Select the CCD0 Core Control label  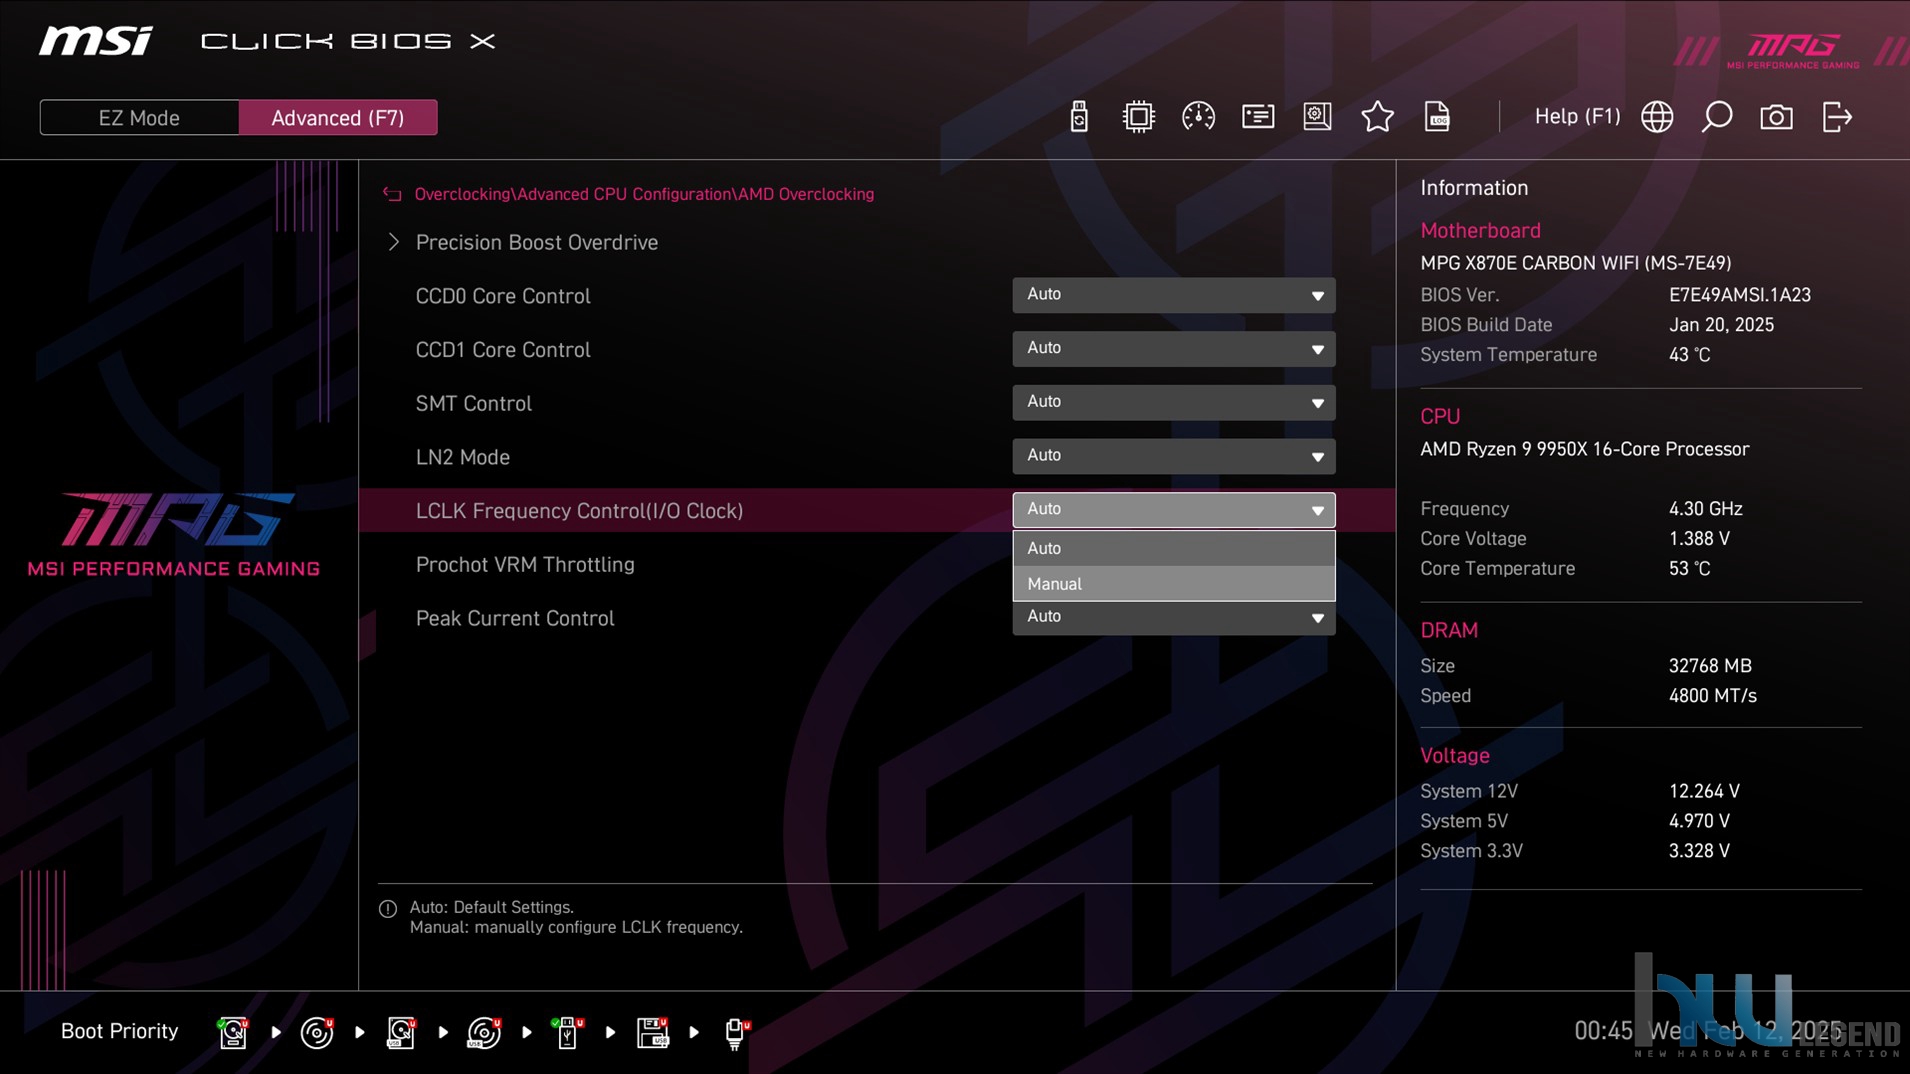[x=503, y=296]
